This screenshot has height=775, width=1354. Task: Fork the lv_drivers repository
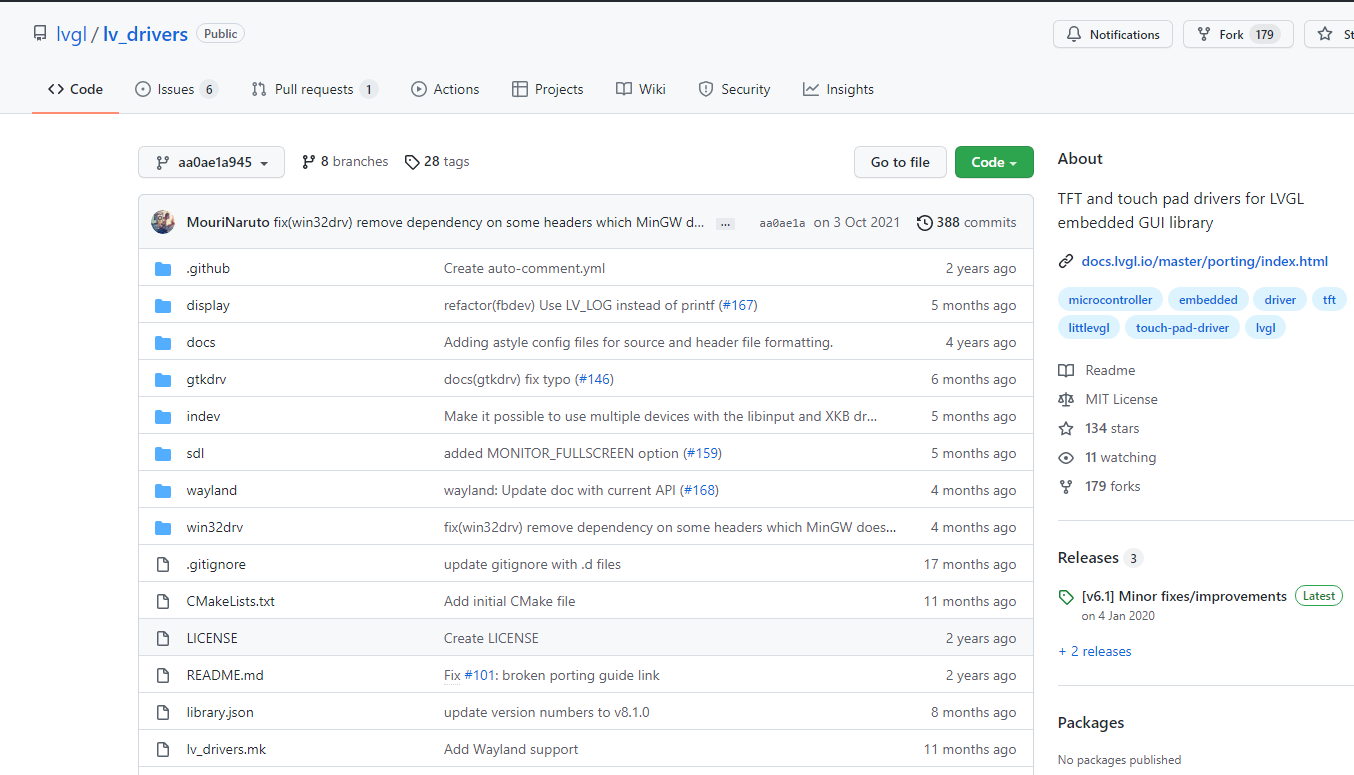1237,33
